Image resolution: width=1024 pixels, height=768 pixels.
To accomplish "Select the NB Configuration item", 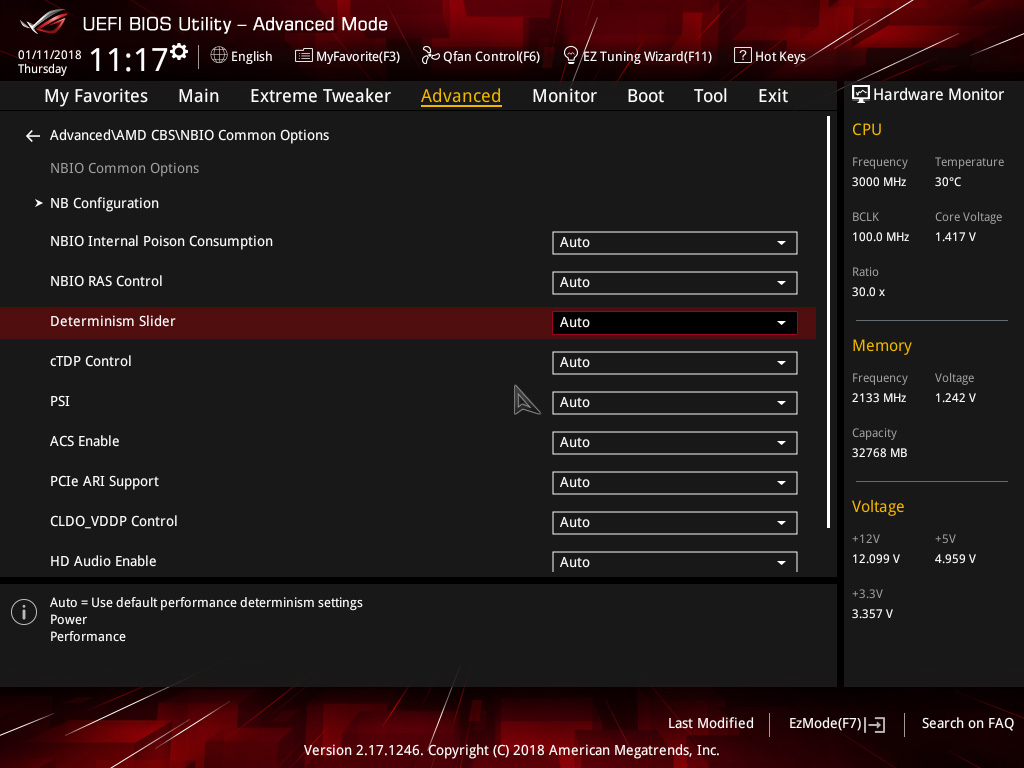I will pos(104,204).
